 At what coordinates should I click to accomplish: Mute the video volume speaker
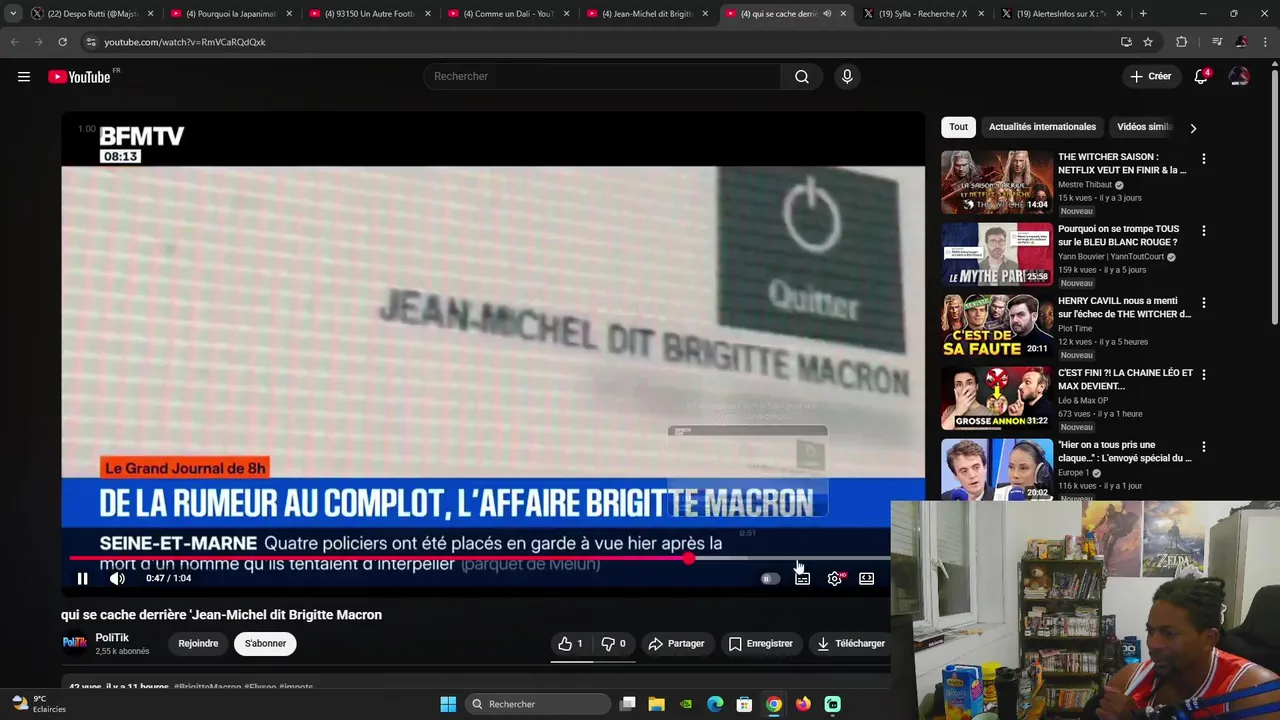[x=117, y=578]
